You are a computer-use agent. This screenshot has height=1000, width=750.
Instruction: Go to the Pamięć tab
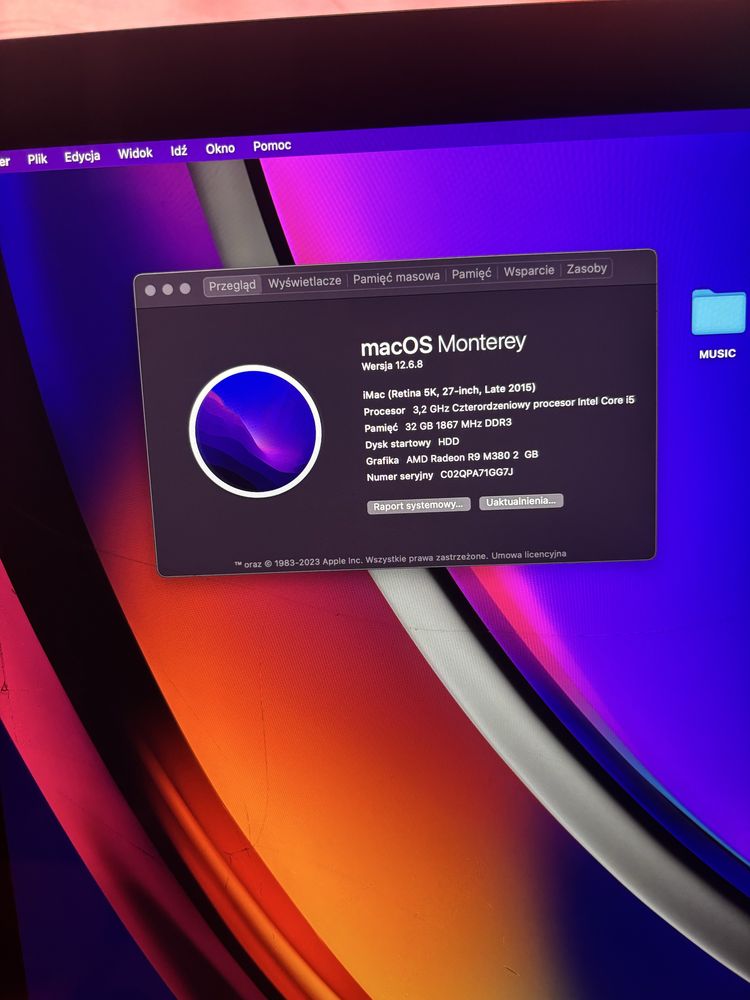471,274
